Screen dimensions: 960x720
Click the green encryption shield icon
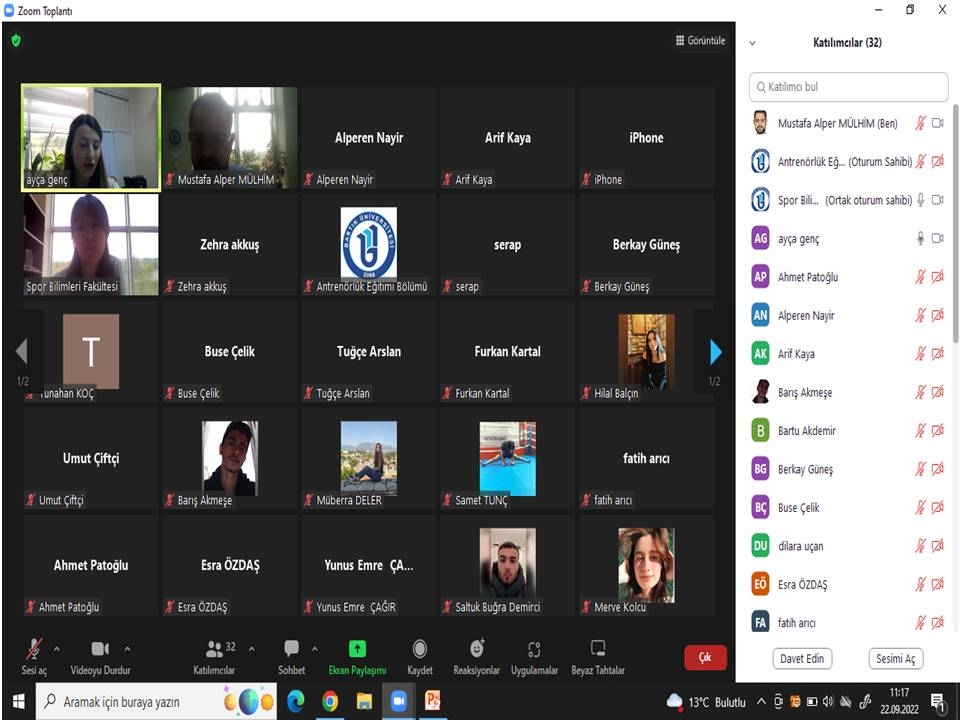click(x=16, y=41)
